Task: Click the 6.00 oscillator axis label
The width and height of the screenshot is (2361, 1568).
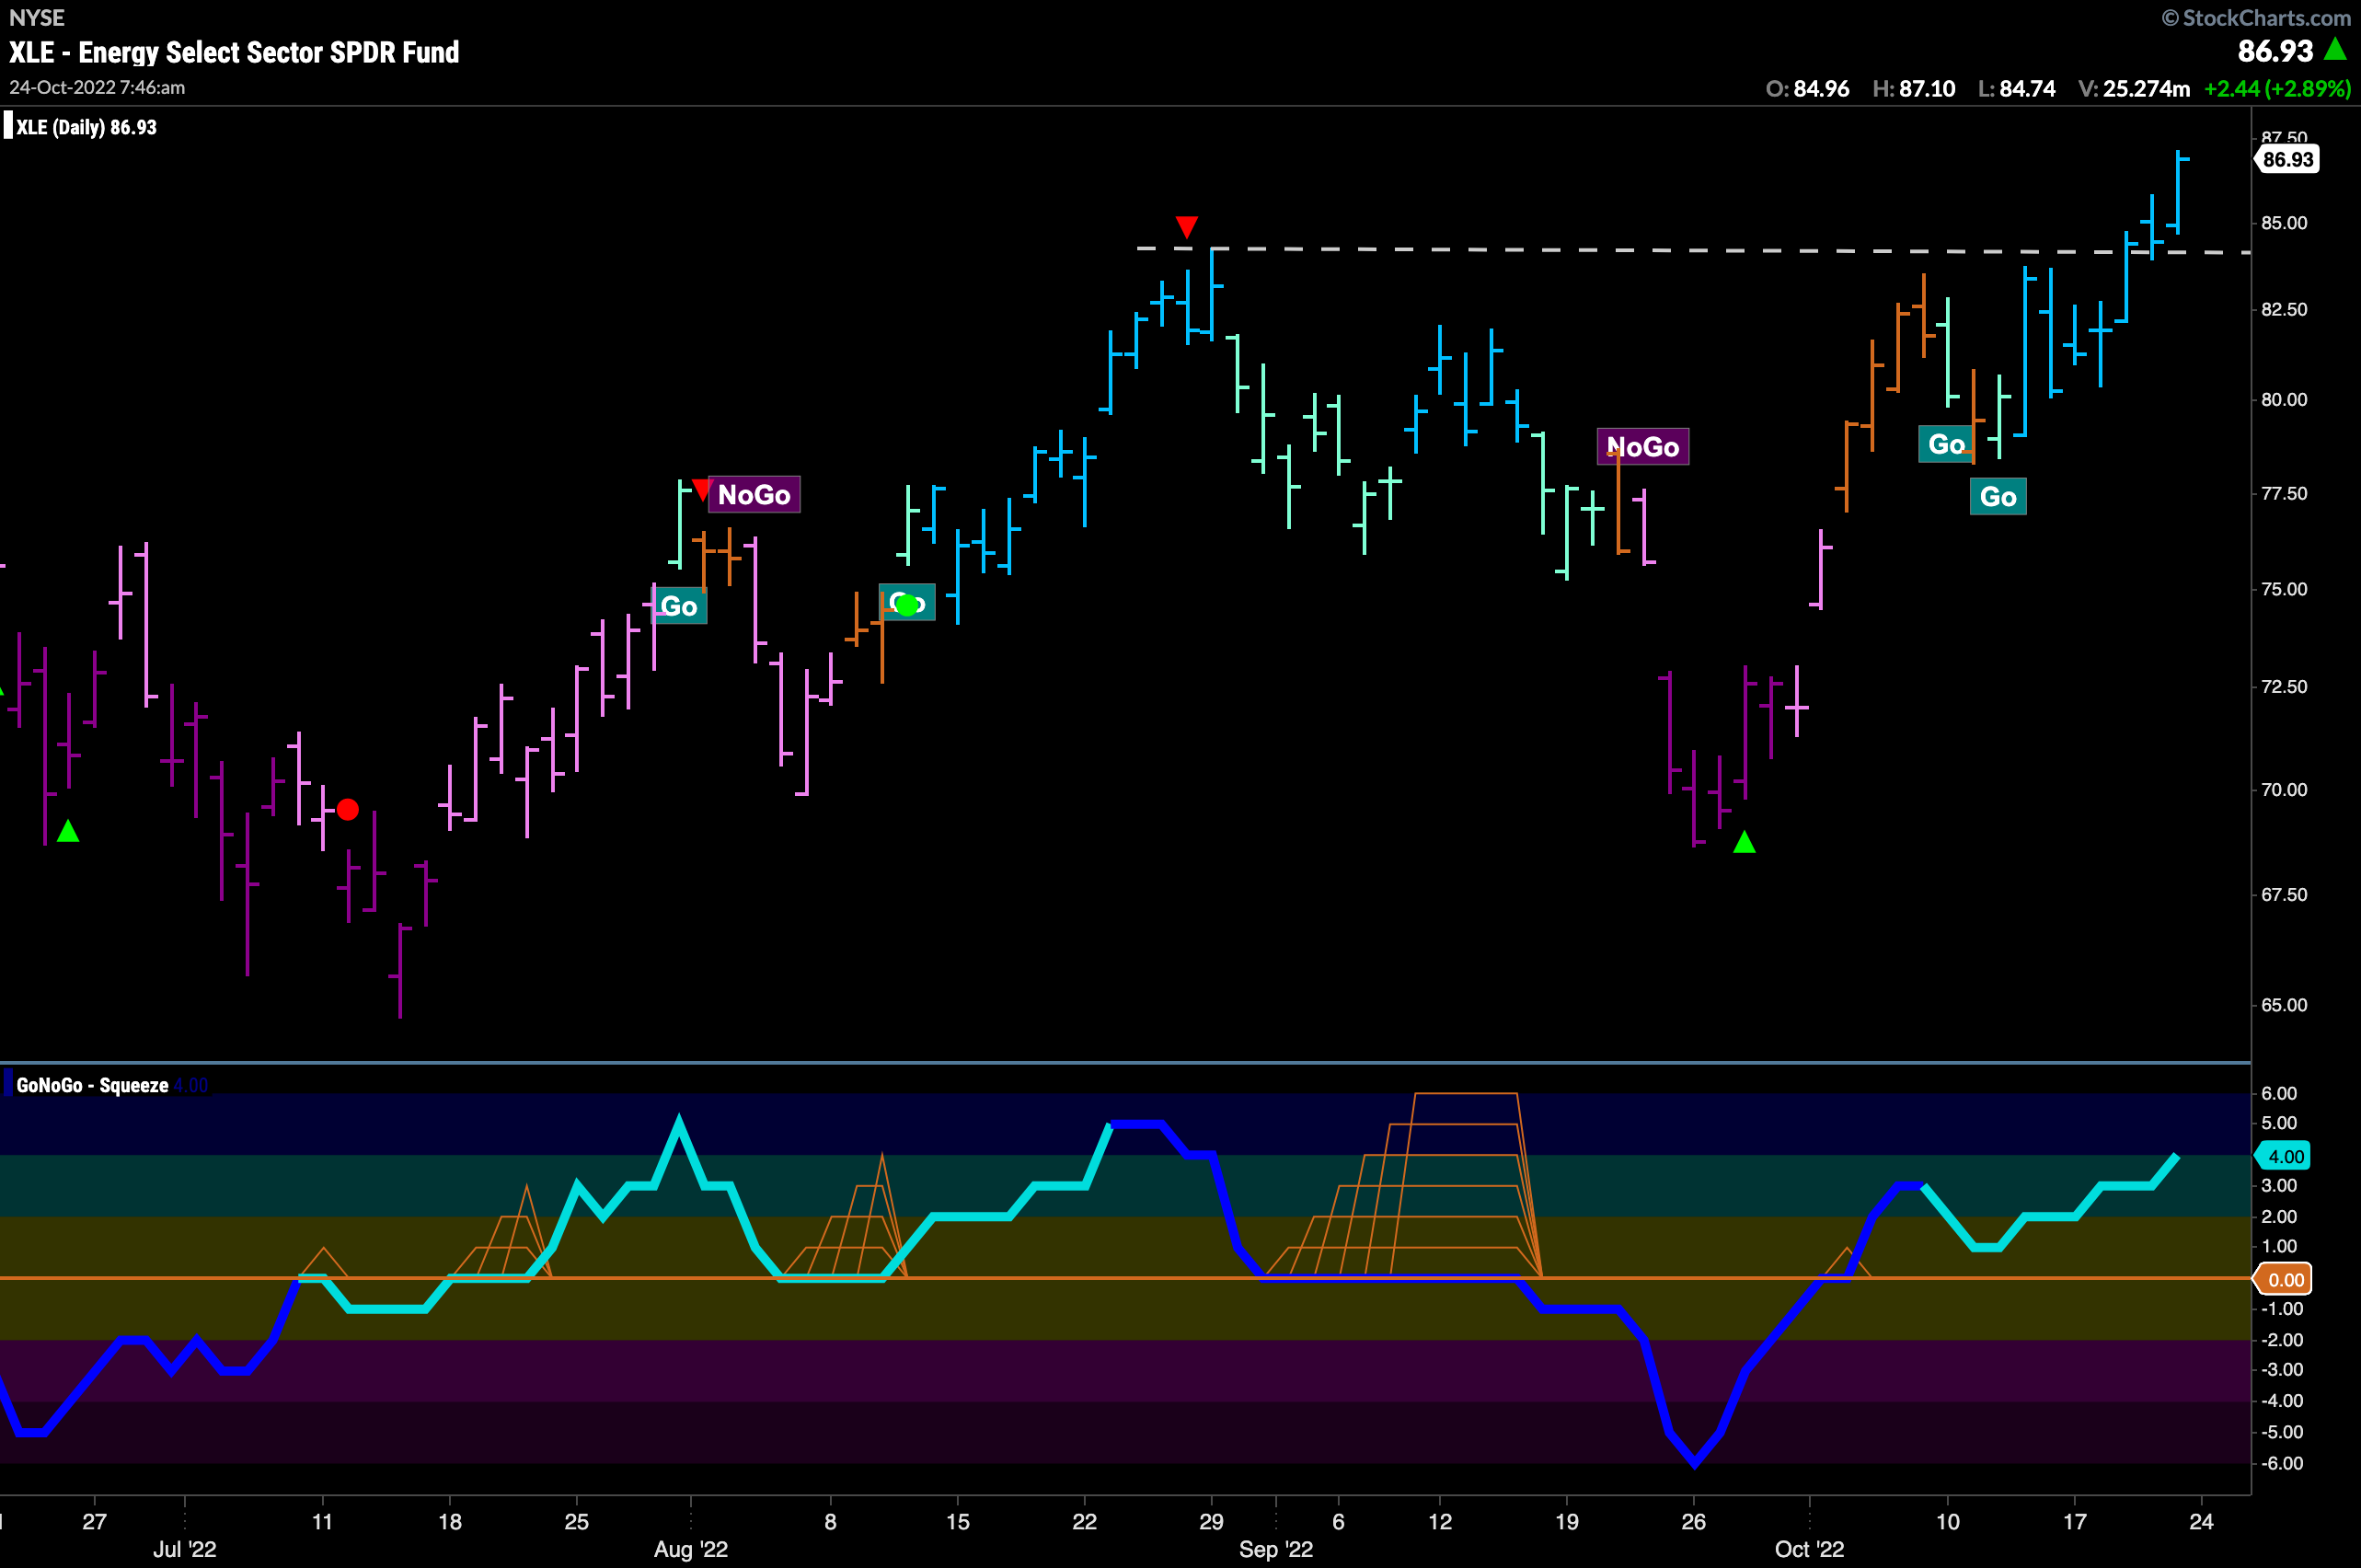Action: (x=2280, y=1093)
